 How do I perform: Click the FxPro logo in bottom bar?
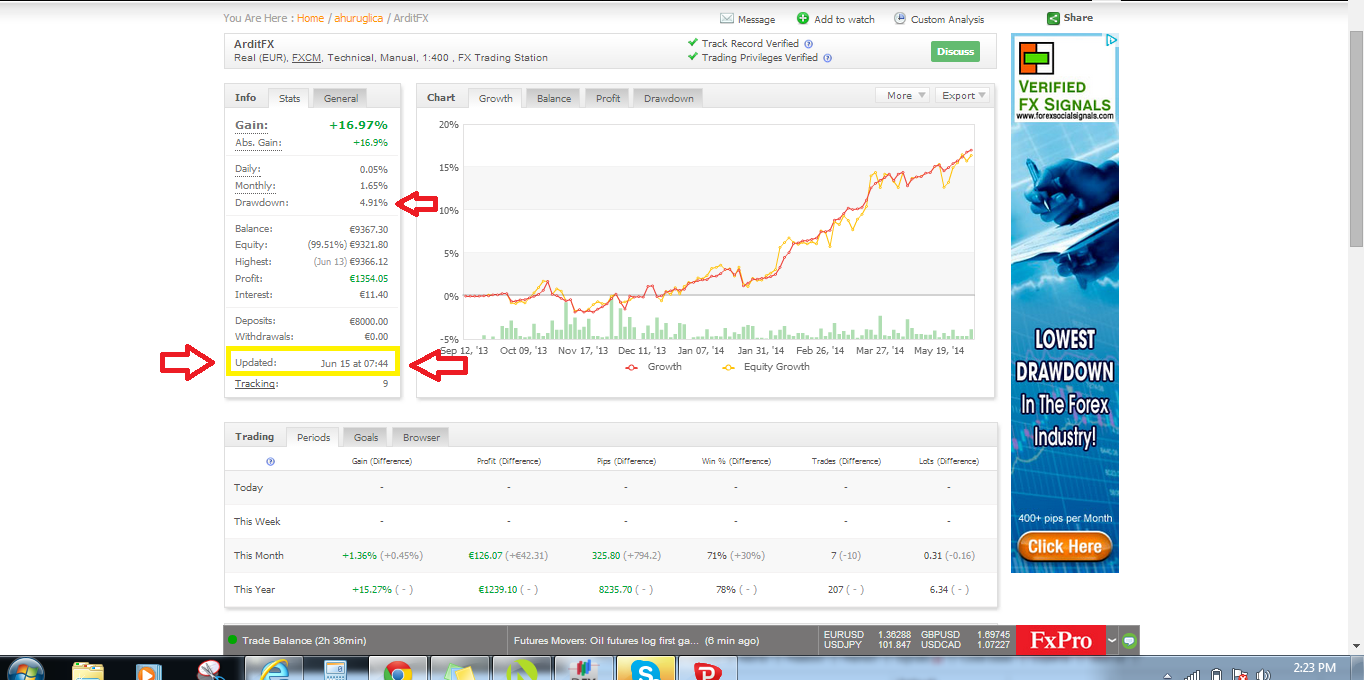pos(1060,640)
